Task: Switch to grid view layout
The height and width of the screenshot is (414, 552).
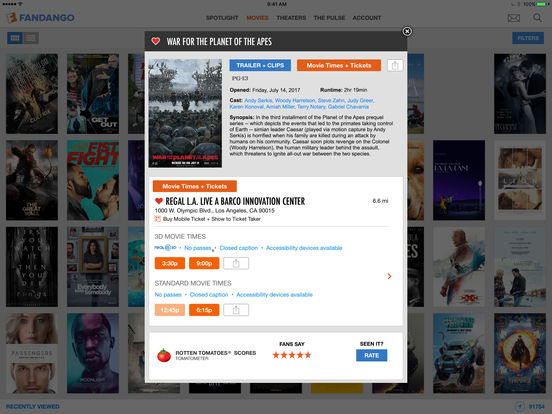Action: click(15, 38)
